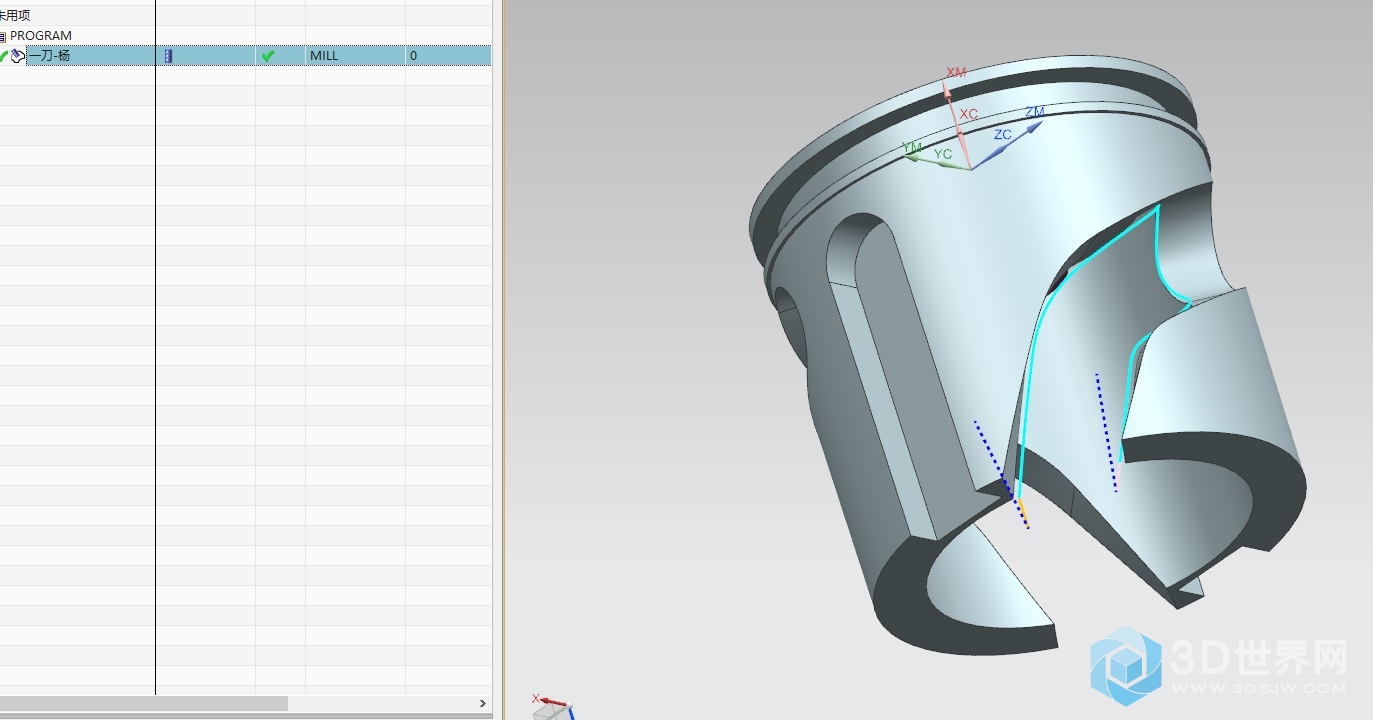Click the ZM axis label in viewport
The height and width of the screenshot is (720, 1373).
click(1035, 112)
